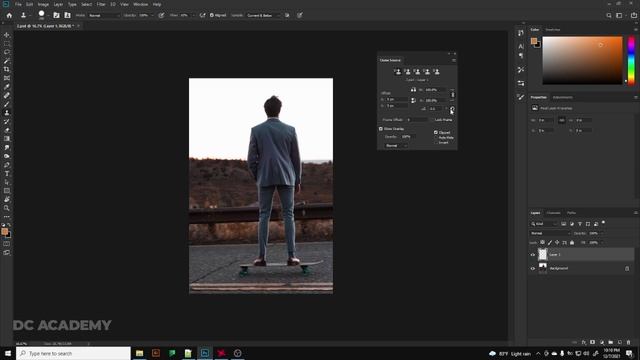Select the Hand tool
Image resolution: width=640 pixels, height=360 pixels.
(x=7, y=199)
